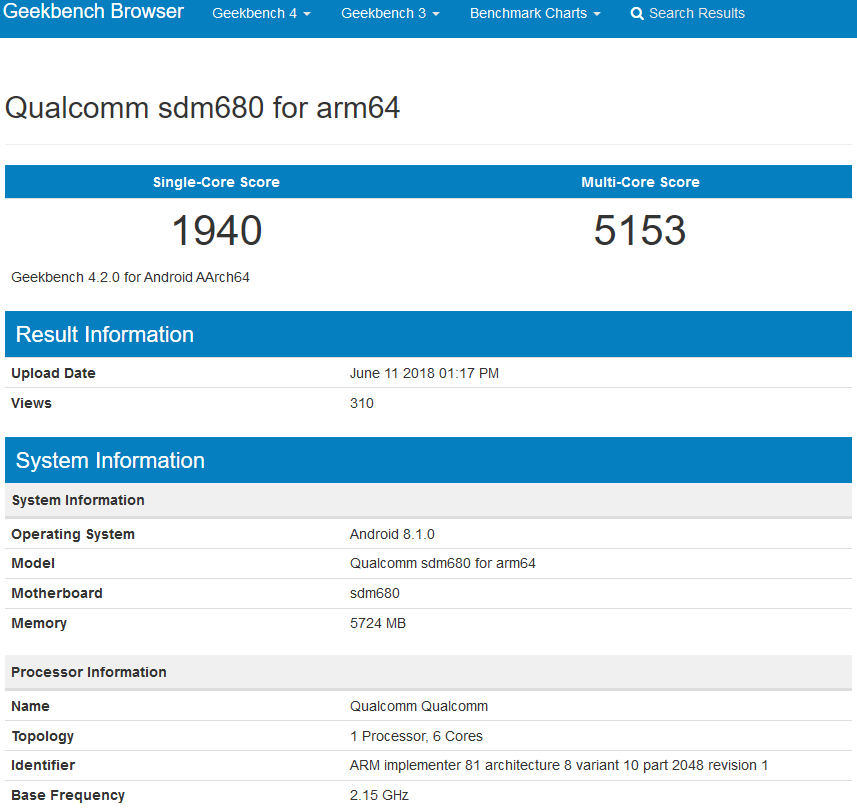
Task: Click the Upload Date label
Action: coord(54,373)
